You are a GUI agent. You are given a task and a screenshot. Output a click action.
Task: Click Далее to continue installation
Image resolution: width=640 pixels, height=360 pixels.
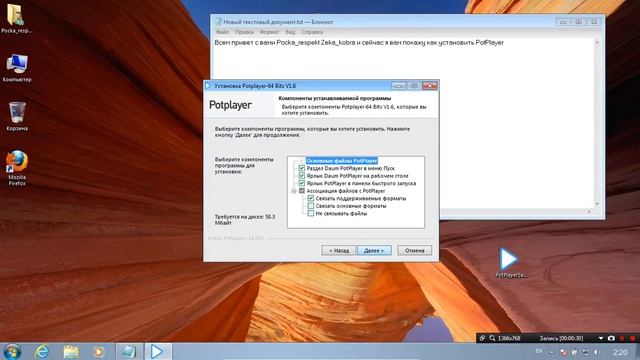(x=374, y=250)
